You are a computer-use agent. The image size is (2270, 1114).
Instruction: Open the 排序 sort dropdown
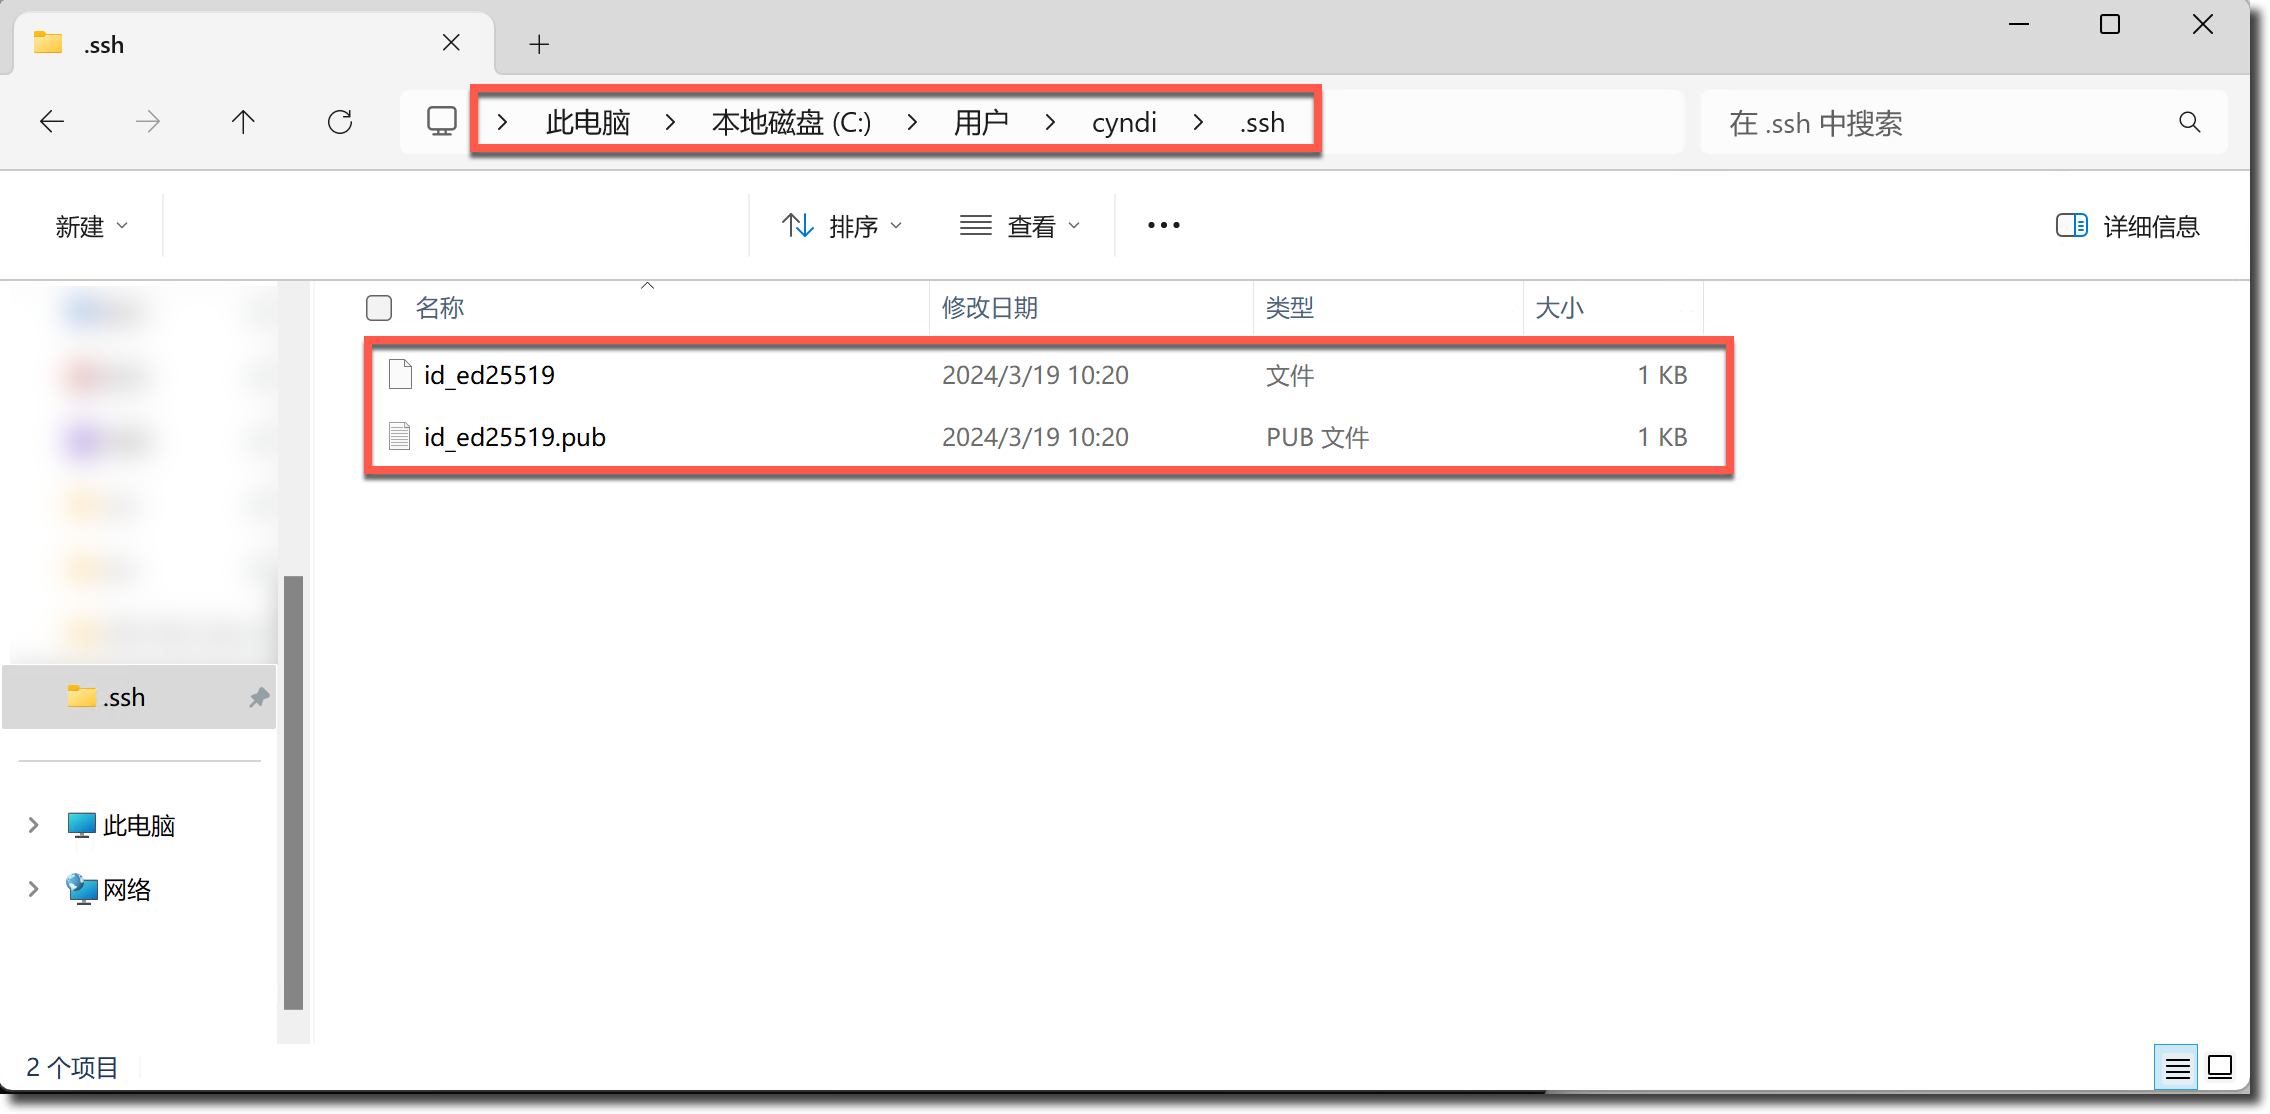click(x=842, y=226)
